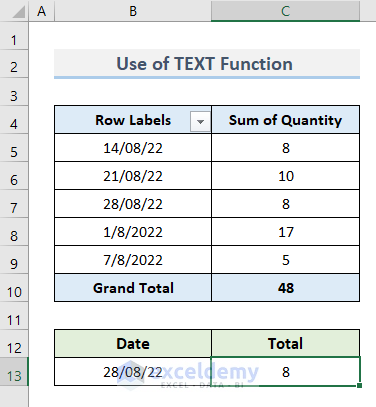Select the cell showing 48
The image size is (376, 407).
tap(286, 288)
